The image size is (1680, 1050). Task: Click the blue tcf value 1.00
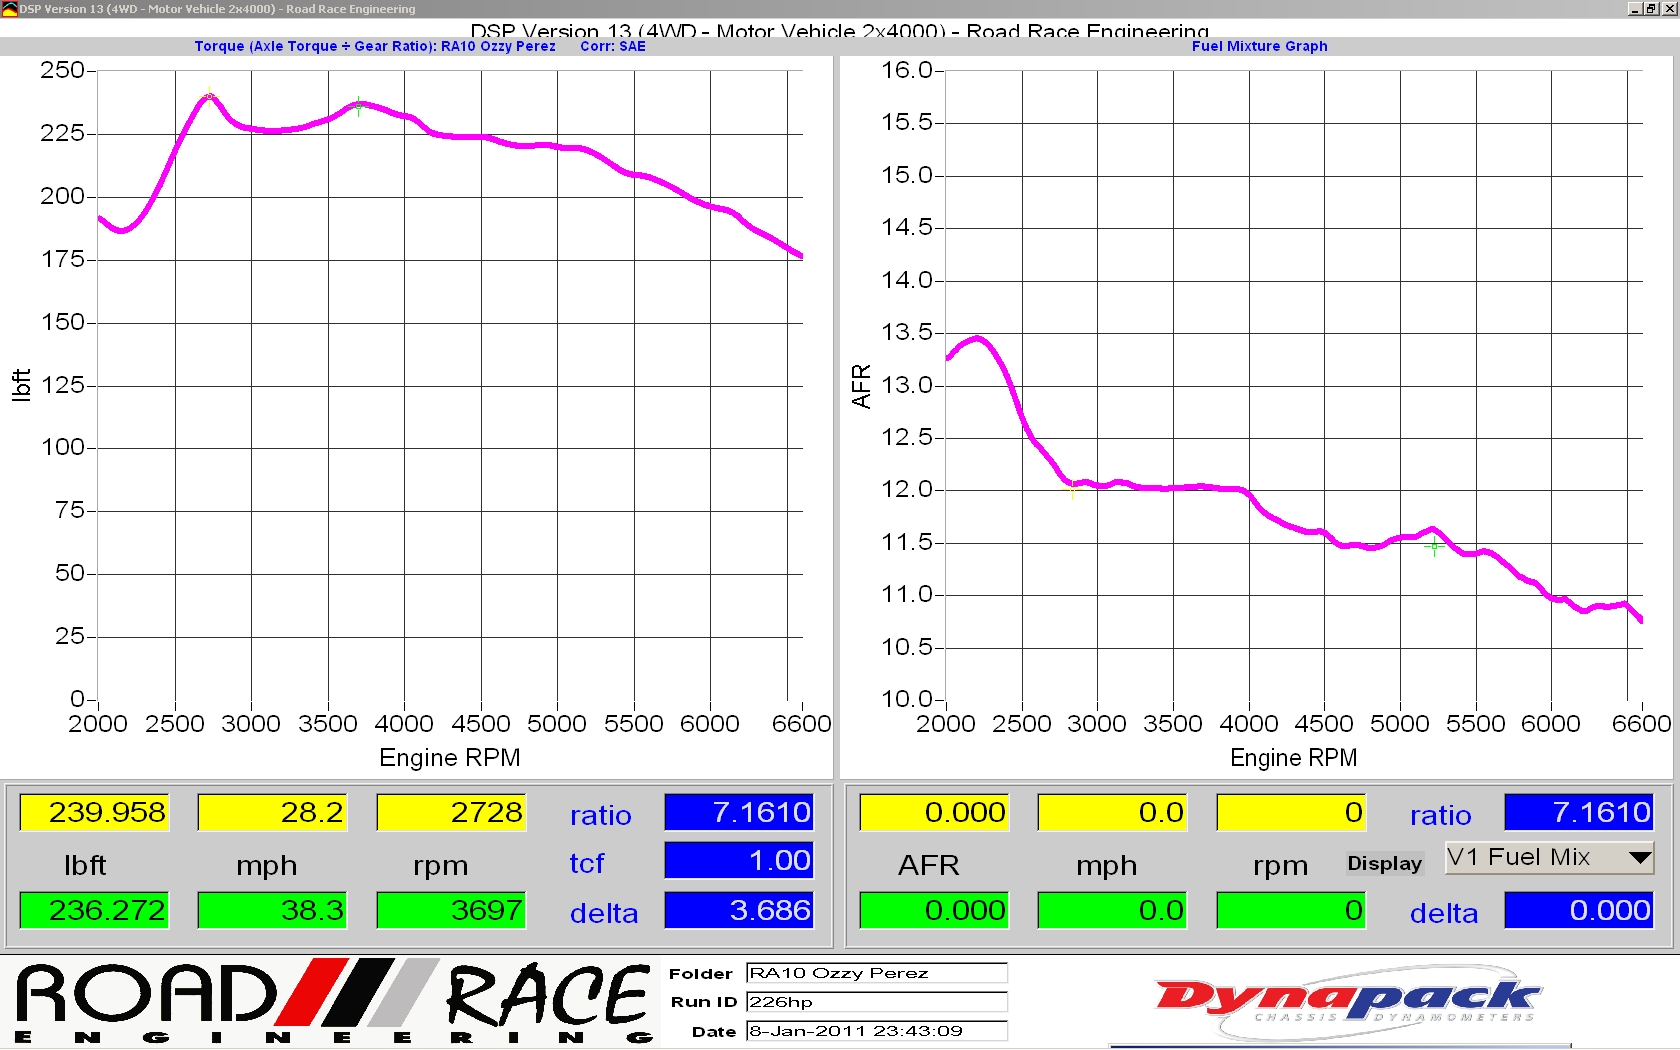pos(738,860)
